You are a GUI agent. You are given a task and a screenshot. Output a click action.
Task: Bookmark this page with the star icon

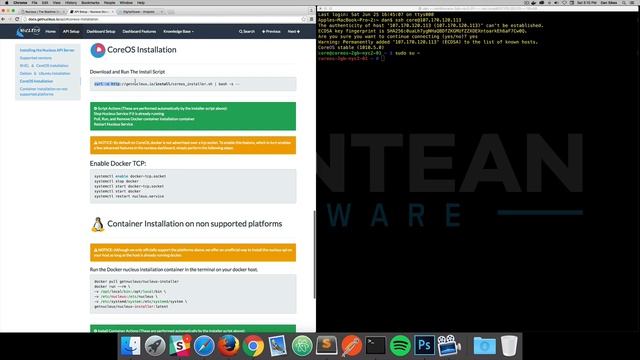[303, 19]
